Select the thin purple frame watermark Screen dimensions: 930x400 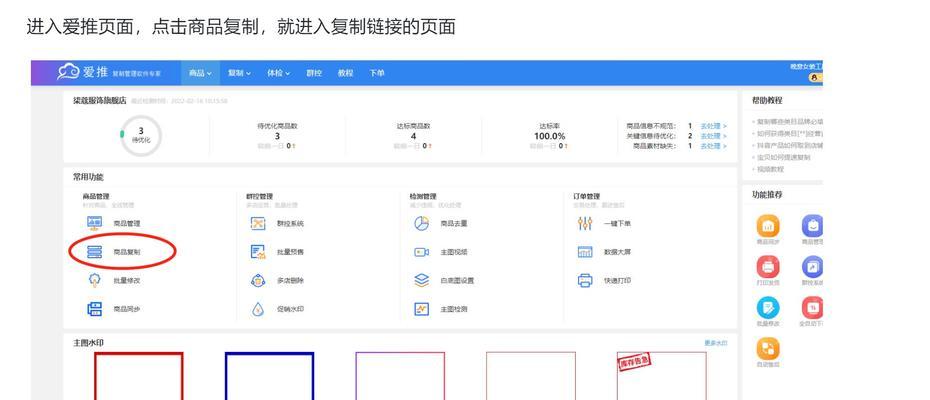pos(400,376)
